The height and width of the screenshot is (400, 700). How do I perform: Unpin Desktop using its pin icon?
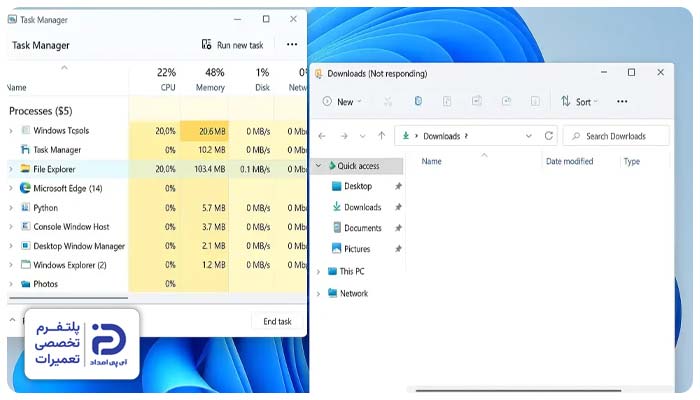pos(398,186)
